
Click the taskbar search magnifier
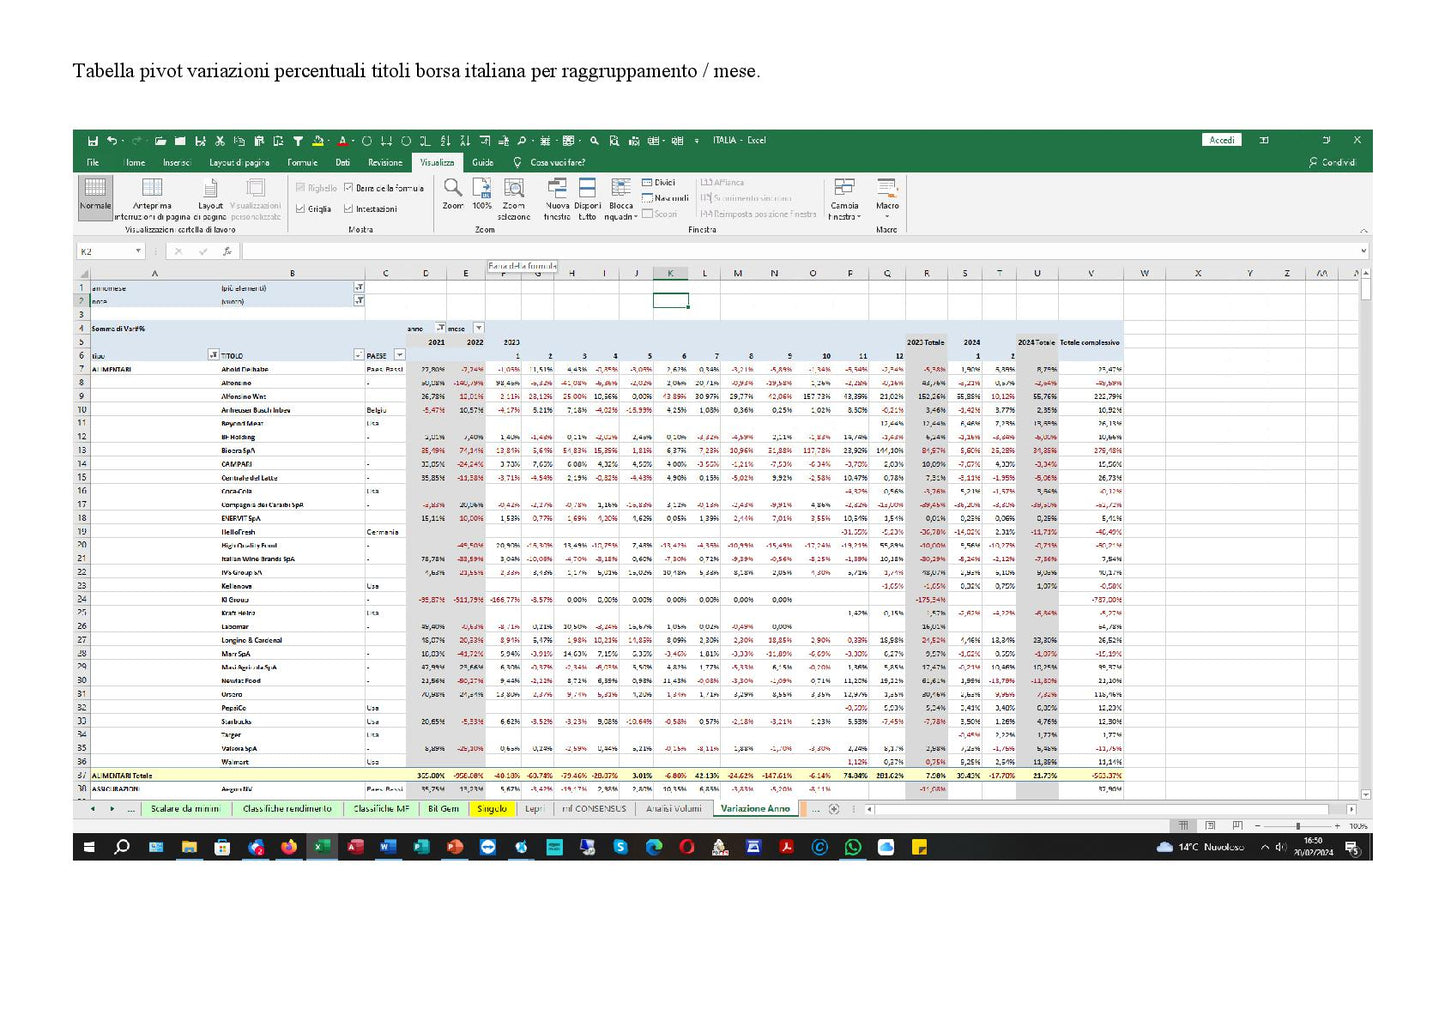coord(122,847)
